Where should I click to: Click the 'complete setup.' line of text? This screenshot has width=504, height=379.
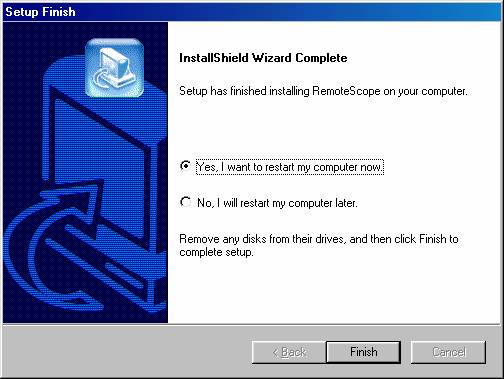click(216, 252)
